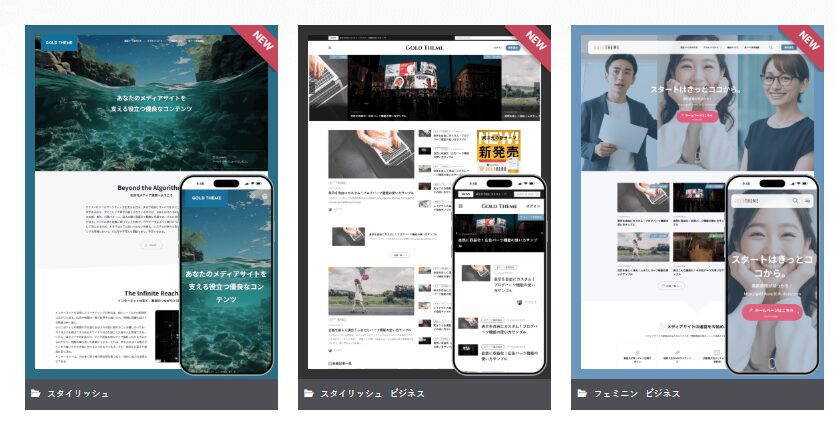836x427 pixels.
Task: Click the NEW ribbon on the ocean theme card
Action: (x=262, y=41)
